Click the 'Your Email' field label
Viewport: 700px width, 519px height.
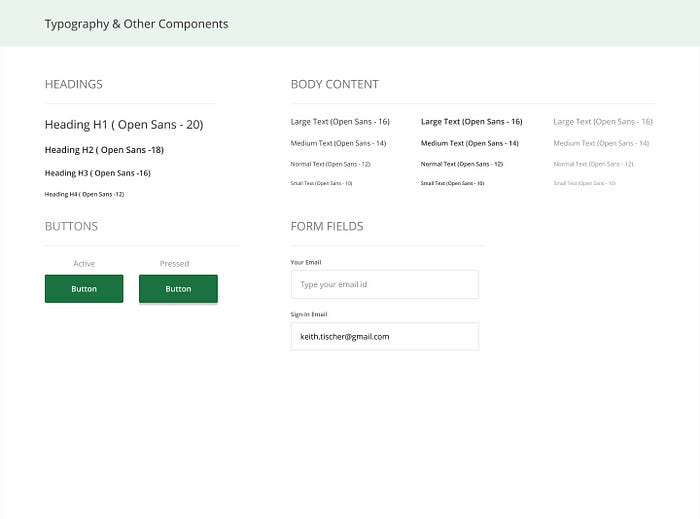tap(306, 262)
